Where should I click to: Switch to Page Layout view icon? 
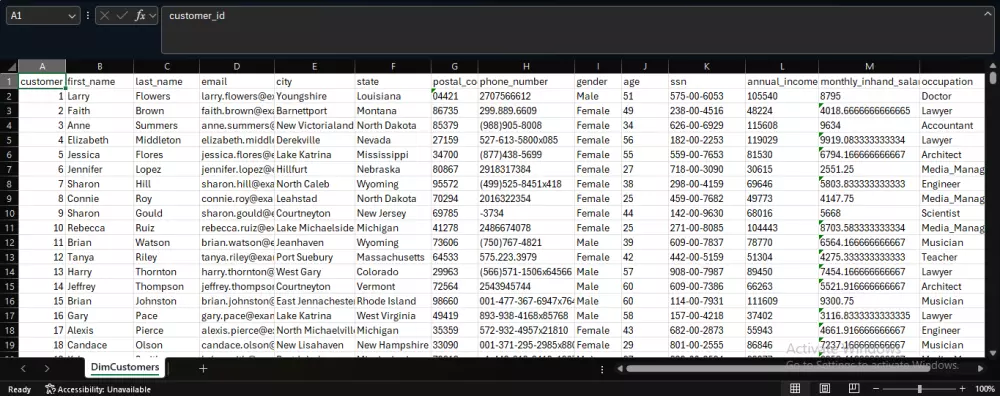tap(825, 388)
